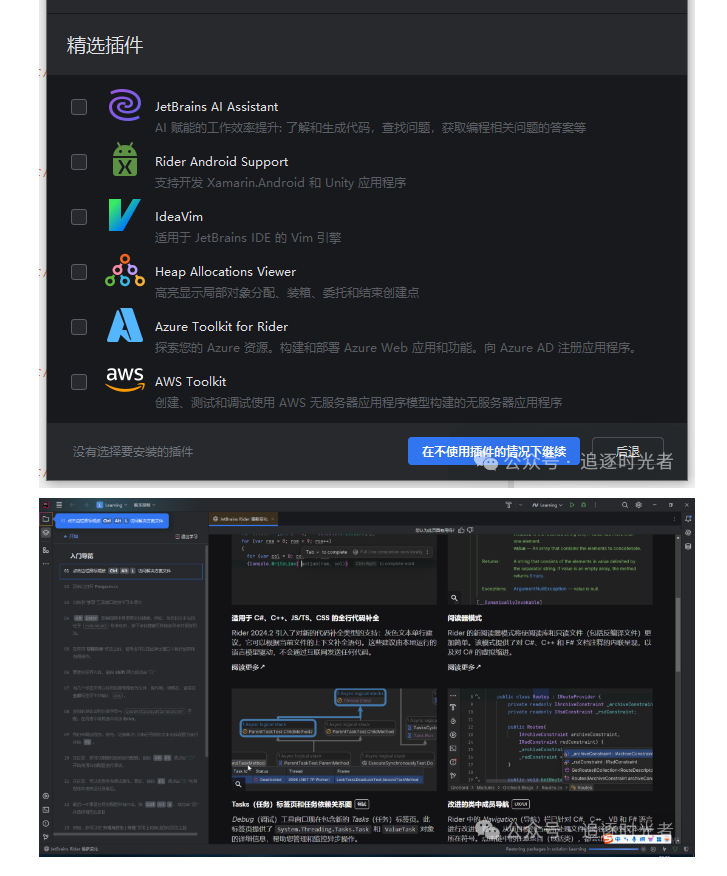
Task: Click the Heap Allocations Viewer tree icon
Action: [125, 270]
